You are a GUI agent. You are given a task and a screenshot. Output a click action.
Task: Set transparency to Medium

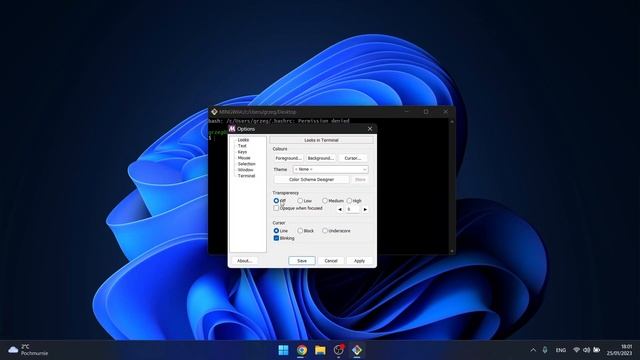coord(325,201)
